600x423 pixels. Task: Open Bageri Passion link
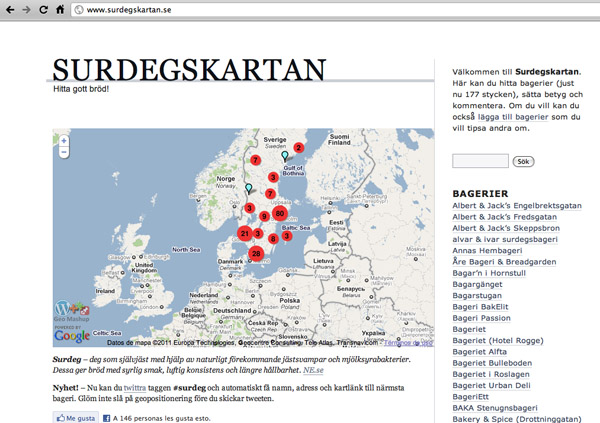[481, 318]
